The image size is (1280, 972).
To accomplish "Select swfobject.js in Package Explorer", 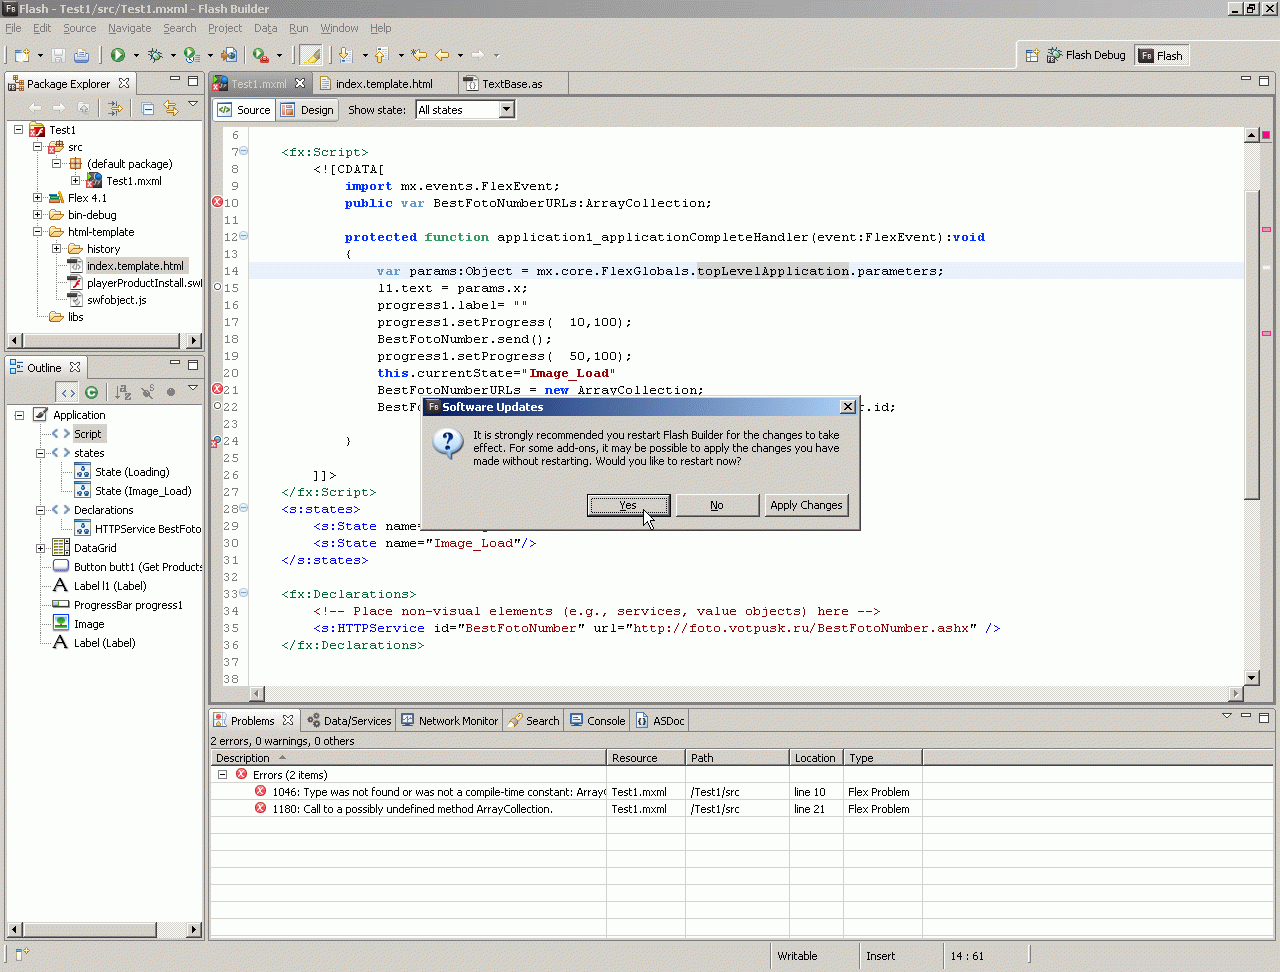I will coord(116,300).
